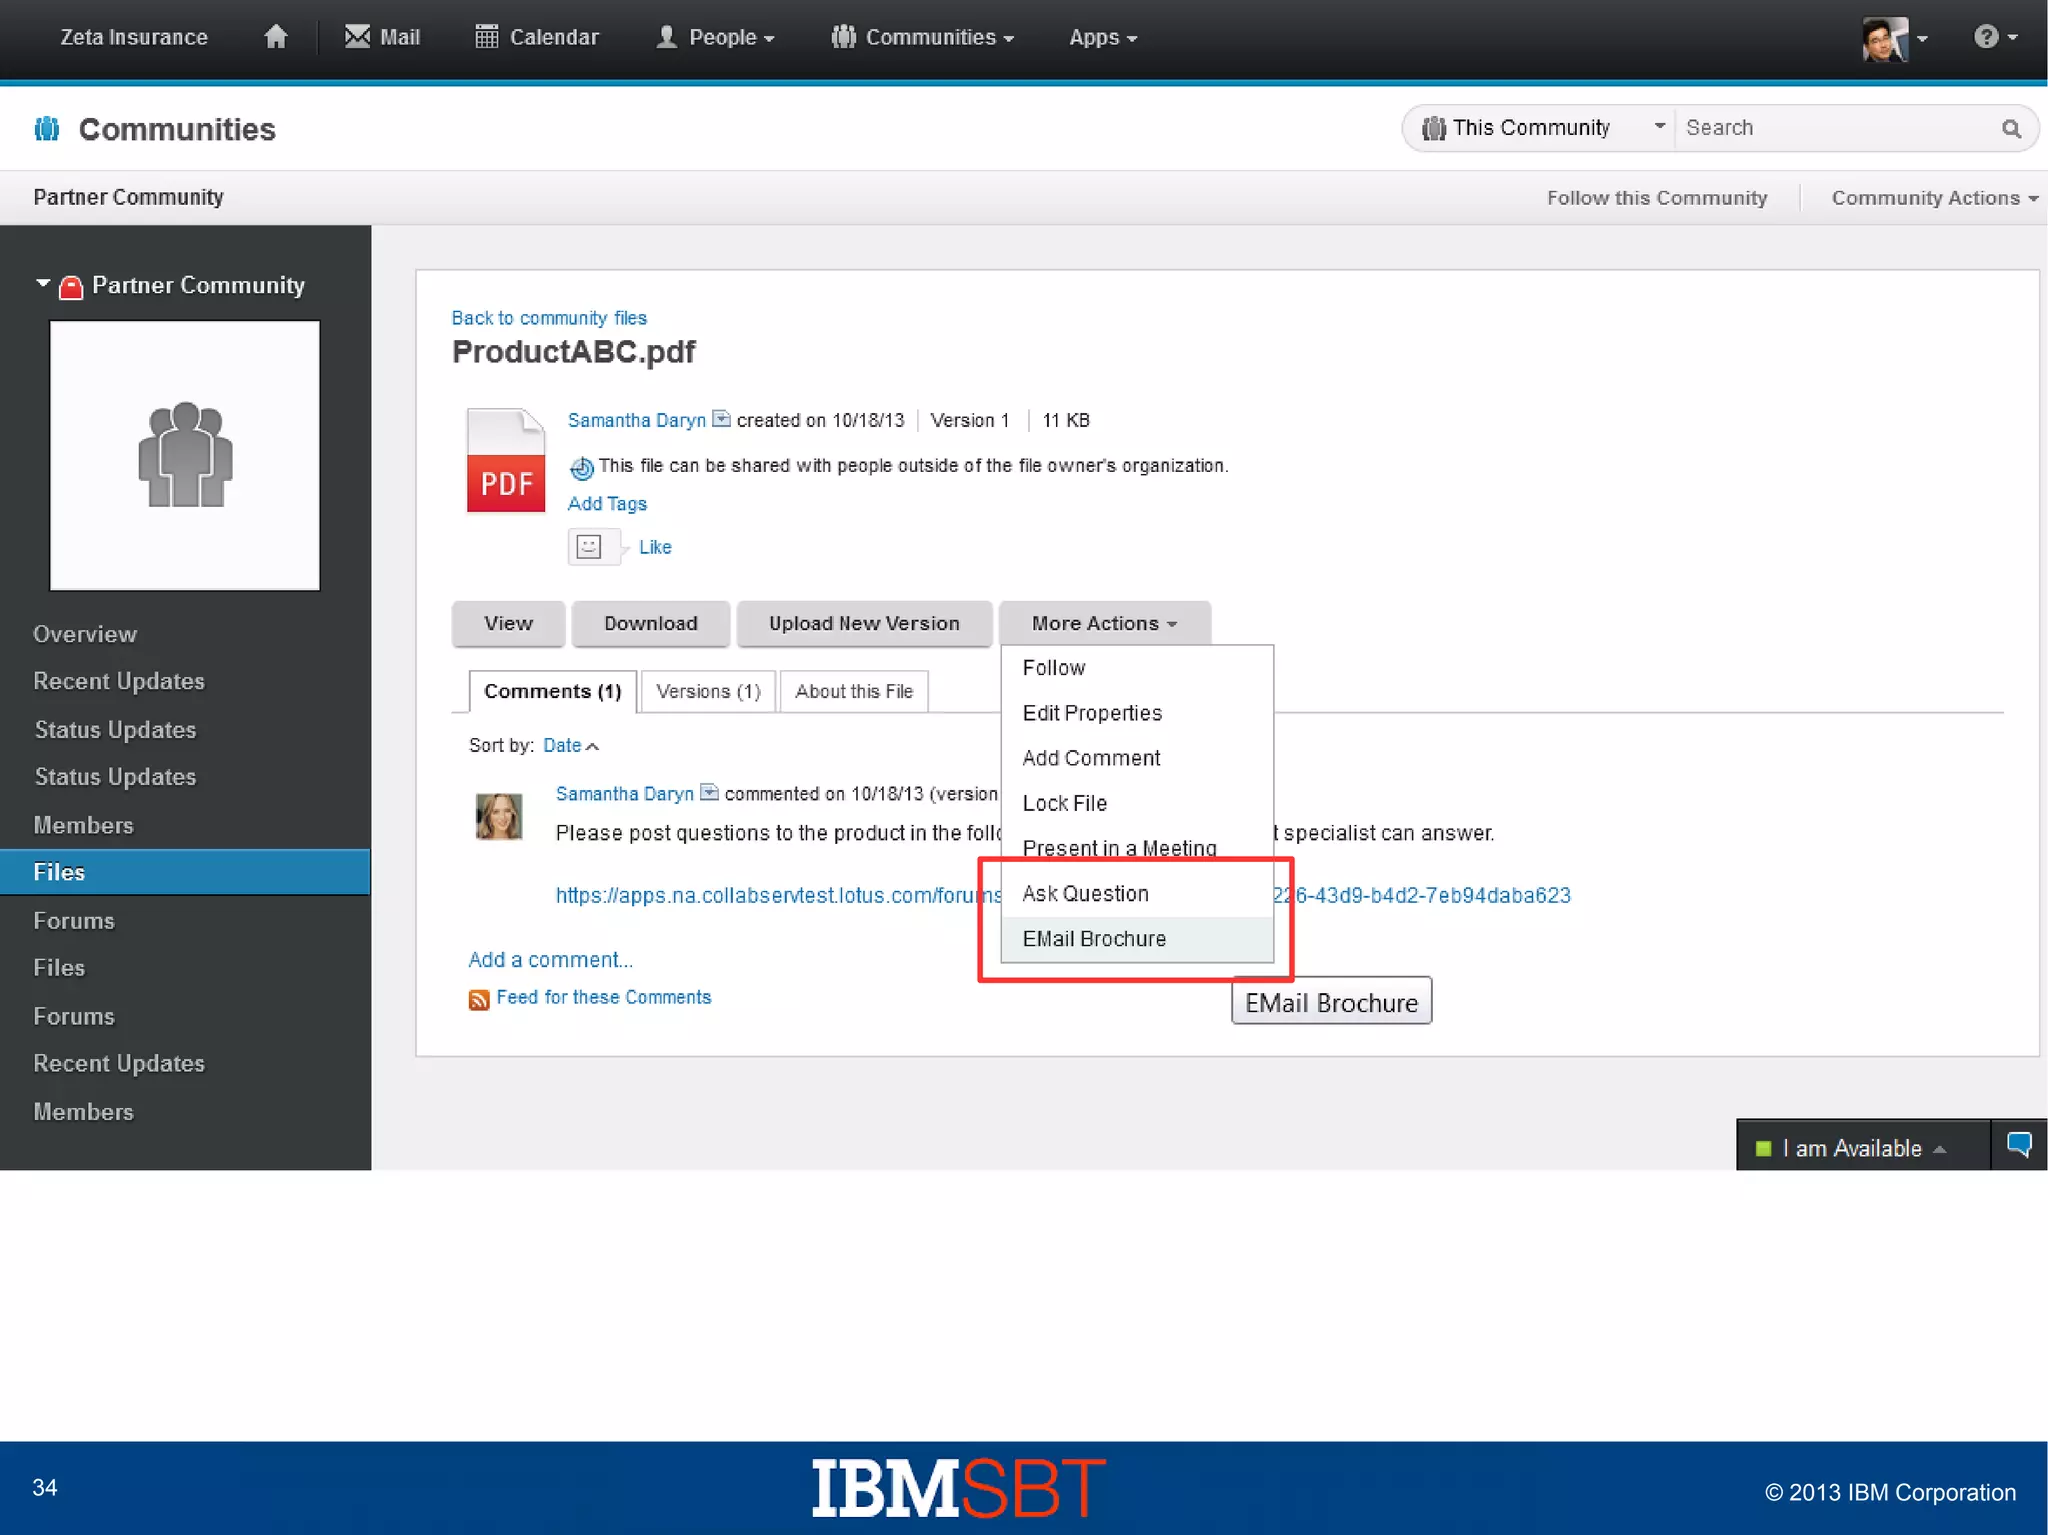Viewport: 2048px width, 1535px height.
Task: Follow the Back to community files link
Action: coord(548,318)
